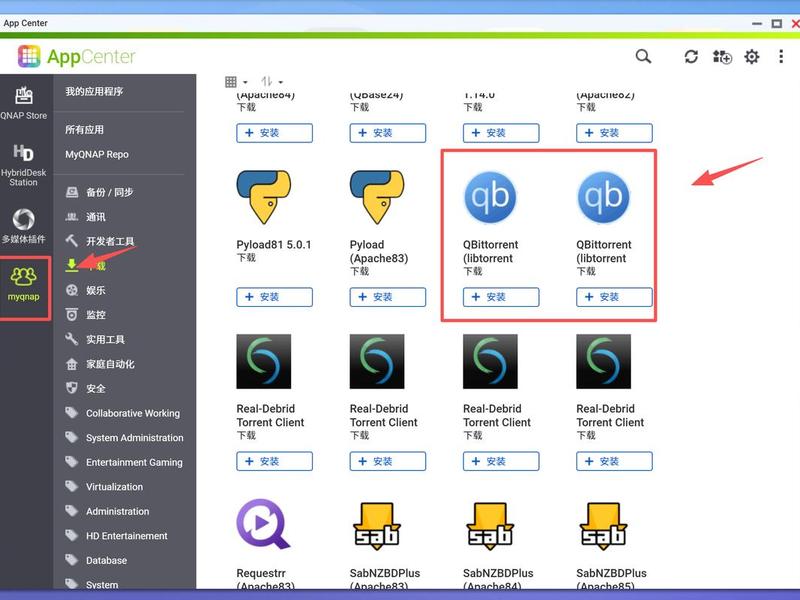This screenshot has width=800, height=600.
Task: Select the 实用工具 category
Action: pyautogui.click(x=95, y=339)
